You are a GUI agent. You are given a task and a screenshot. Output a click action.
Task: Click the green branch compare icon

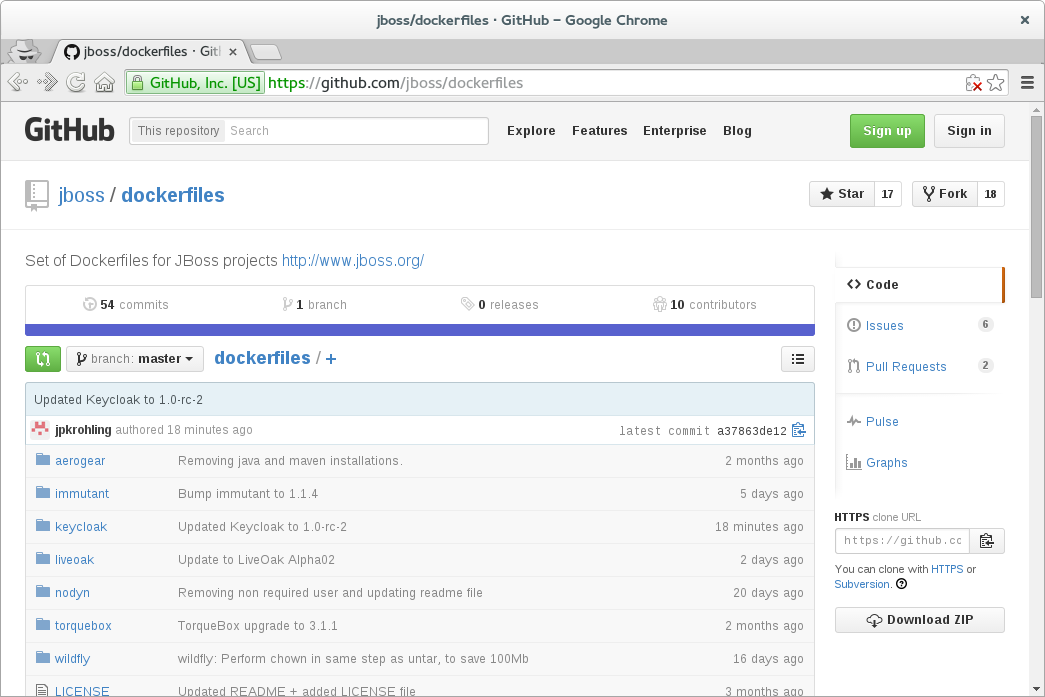coord(42,358)
